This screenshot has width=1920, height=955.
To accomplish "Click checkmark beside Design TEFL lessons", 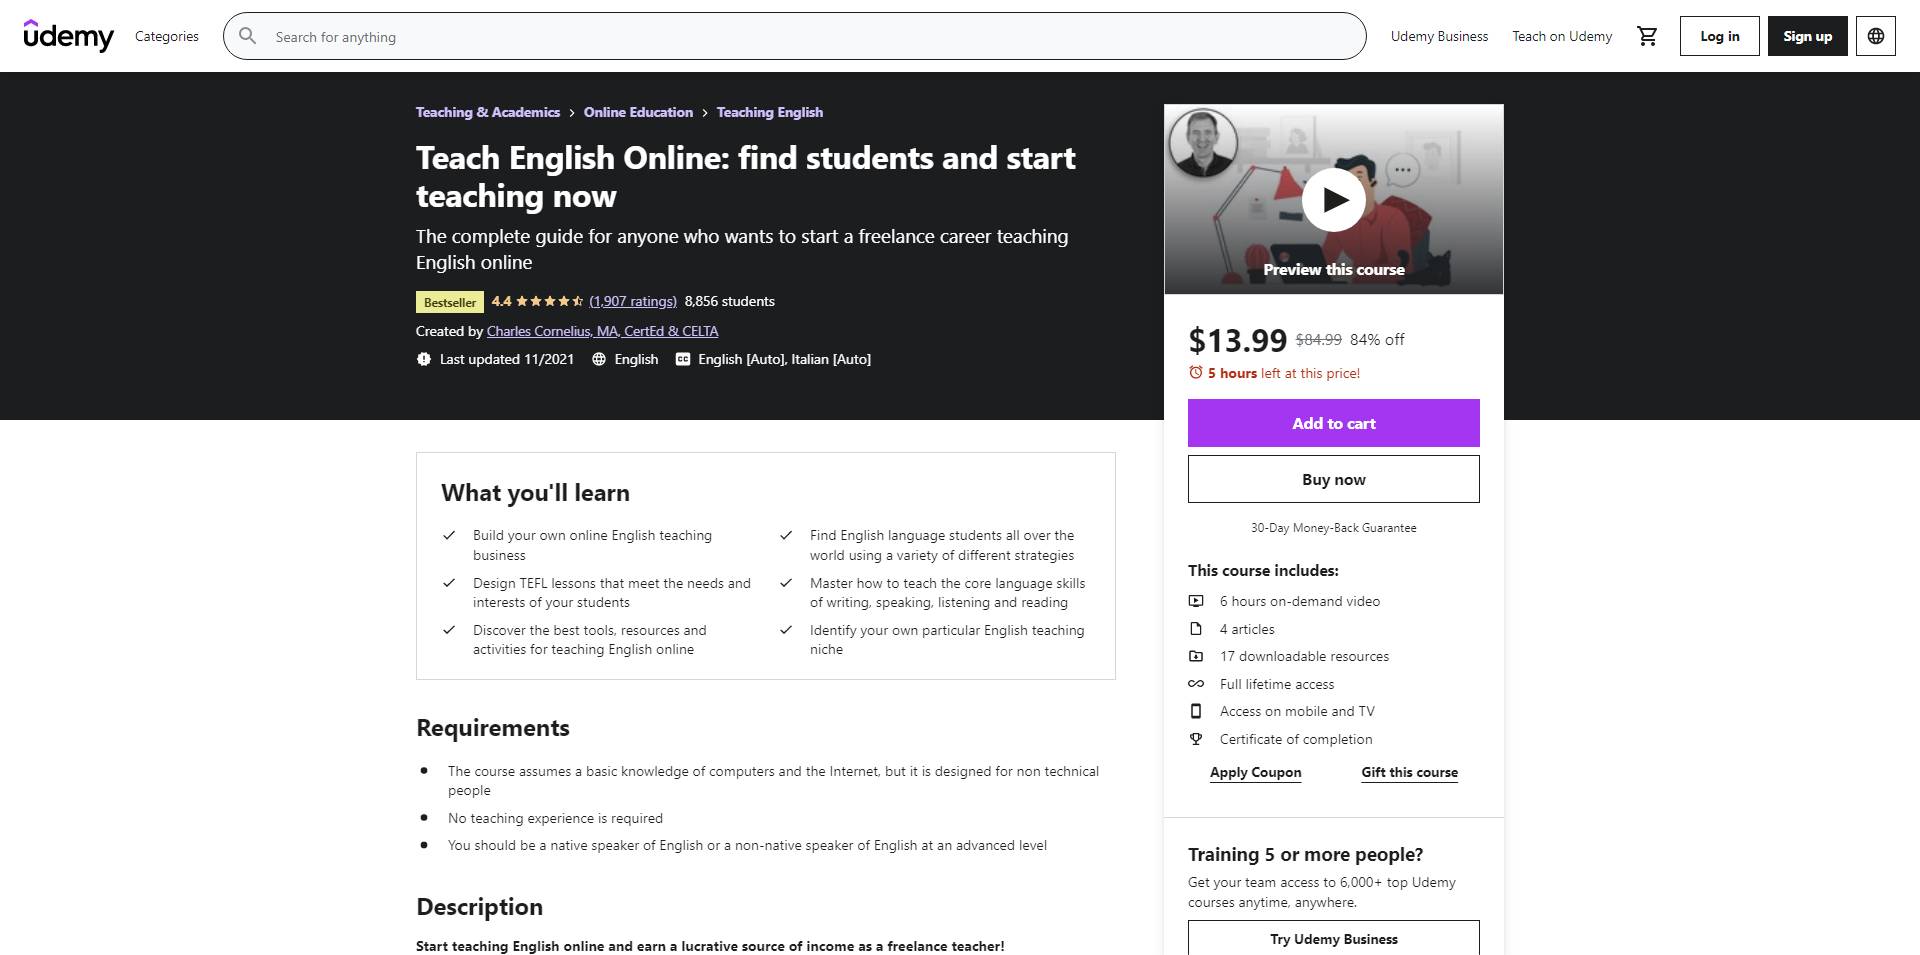I will (x=449, y=583).
